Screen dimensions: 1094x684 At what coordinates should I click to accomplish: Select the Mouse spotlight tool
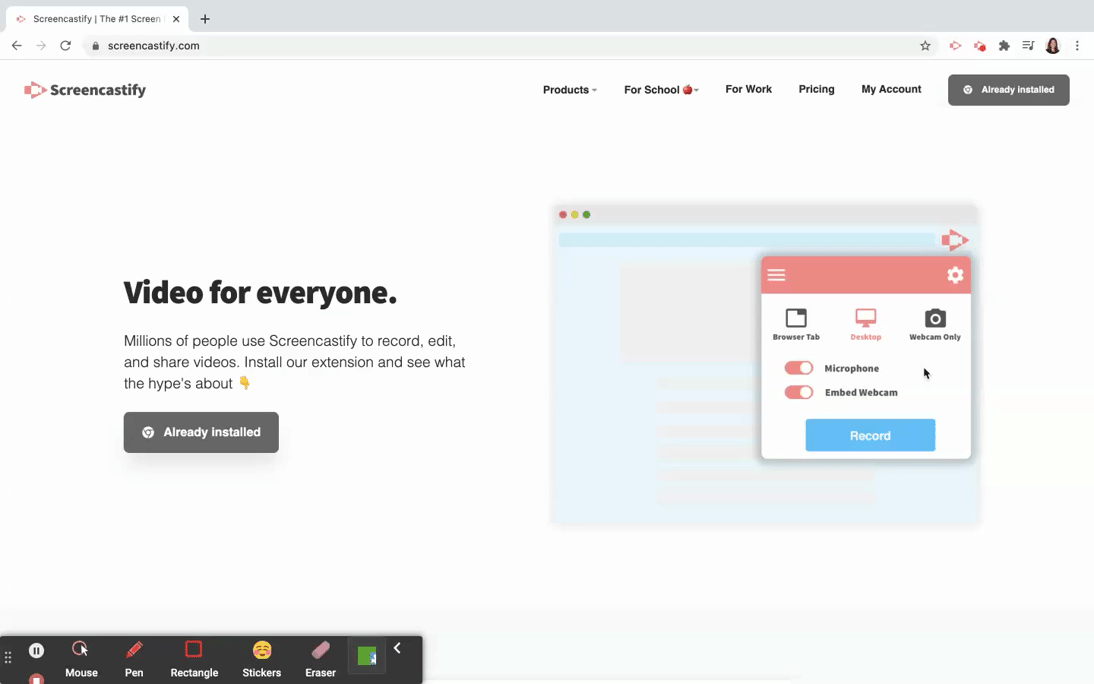pyautogui.click(x=81, y=660)
